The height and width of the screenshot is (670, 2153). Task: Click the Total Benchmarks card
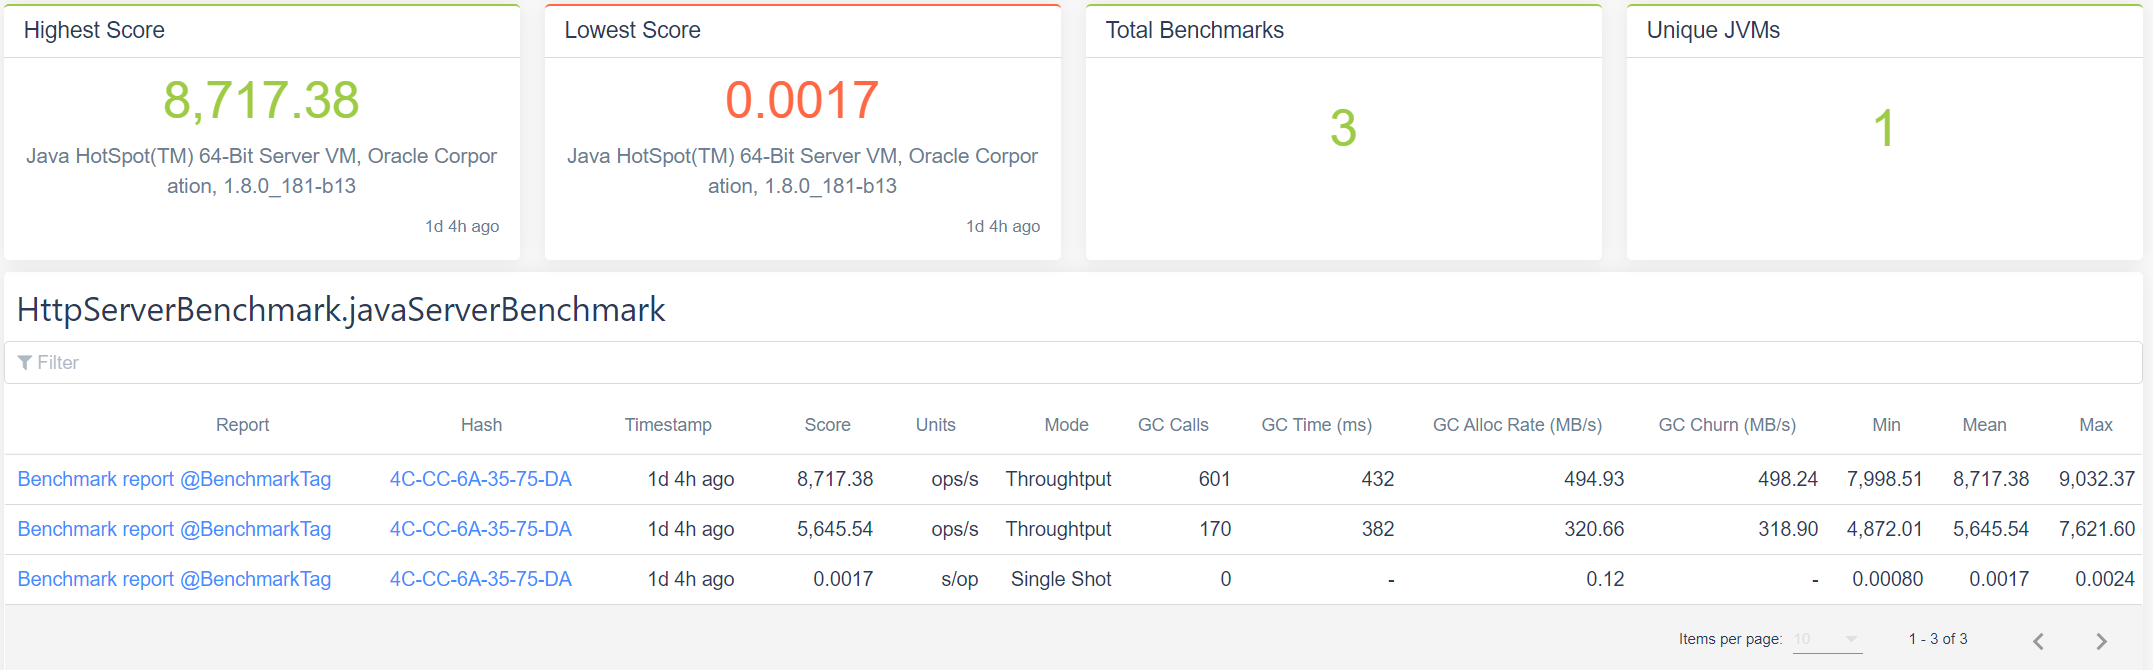tap(1343, 130)
